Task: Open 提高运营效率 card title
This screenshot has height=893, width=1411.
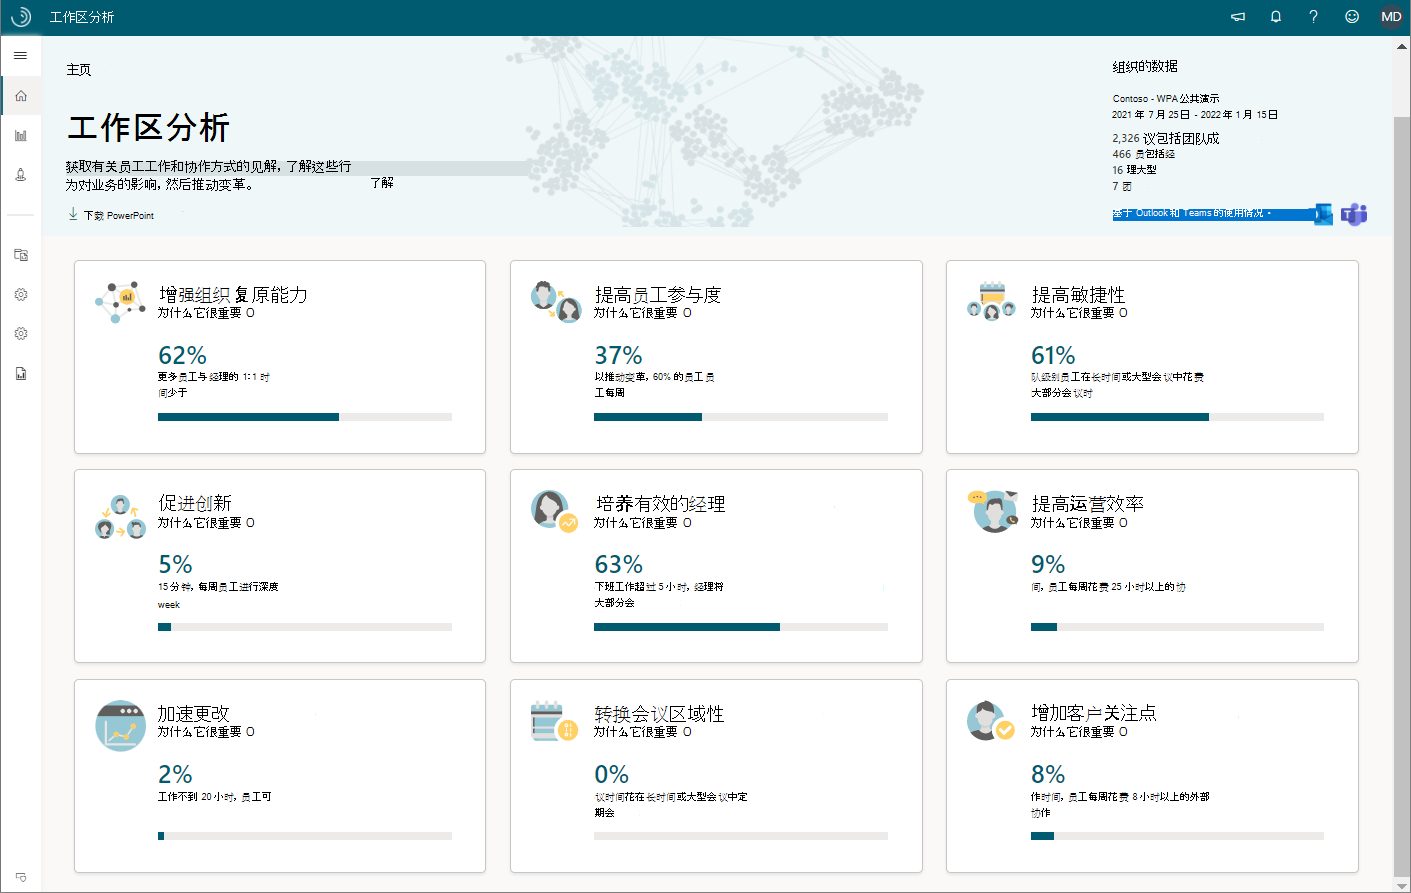Action: coord(1088,504)
